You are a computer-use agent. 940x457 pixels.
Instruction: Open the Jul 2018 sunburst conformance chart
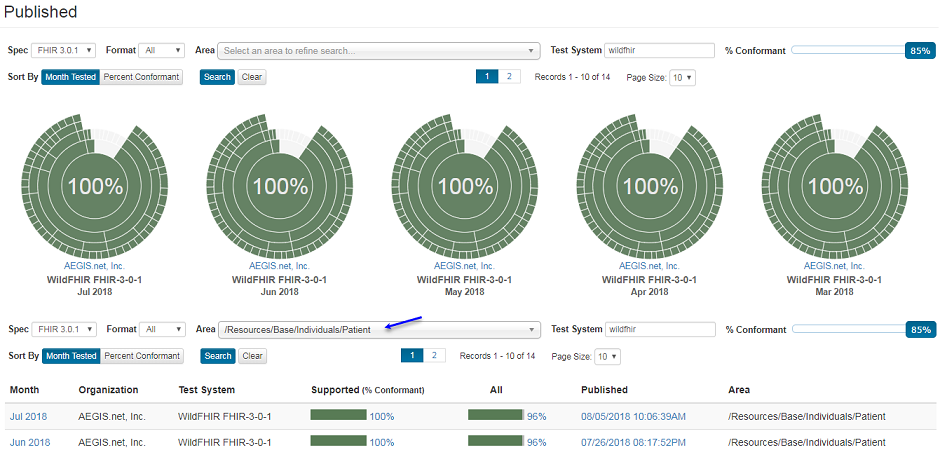point(95,186)
